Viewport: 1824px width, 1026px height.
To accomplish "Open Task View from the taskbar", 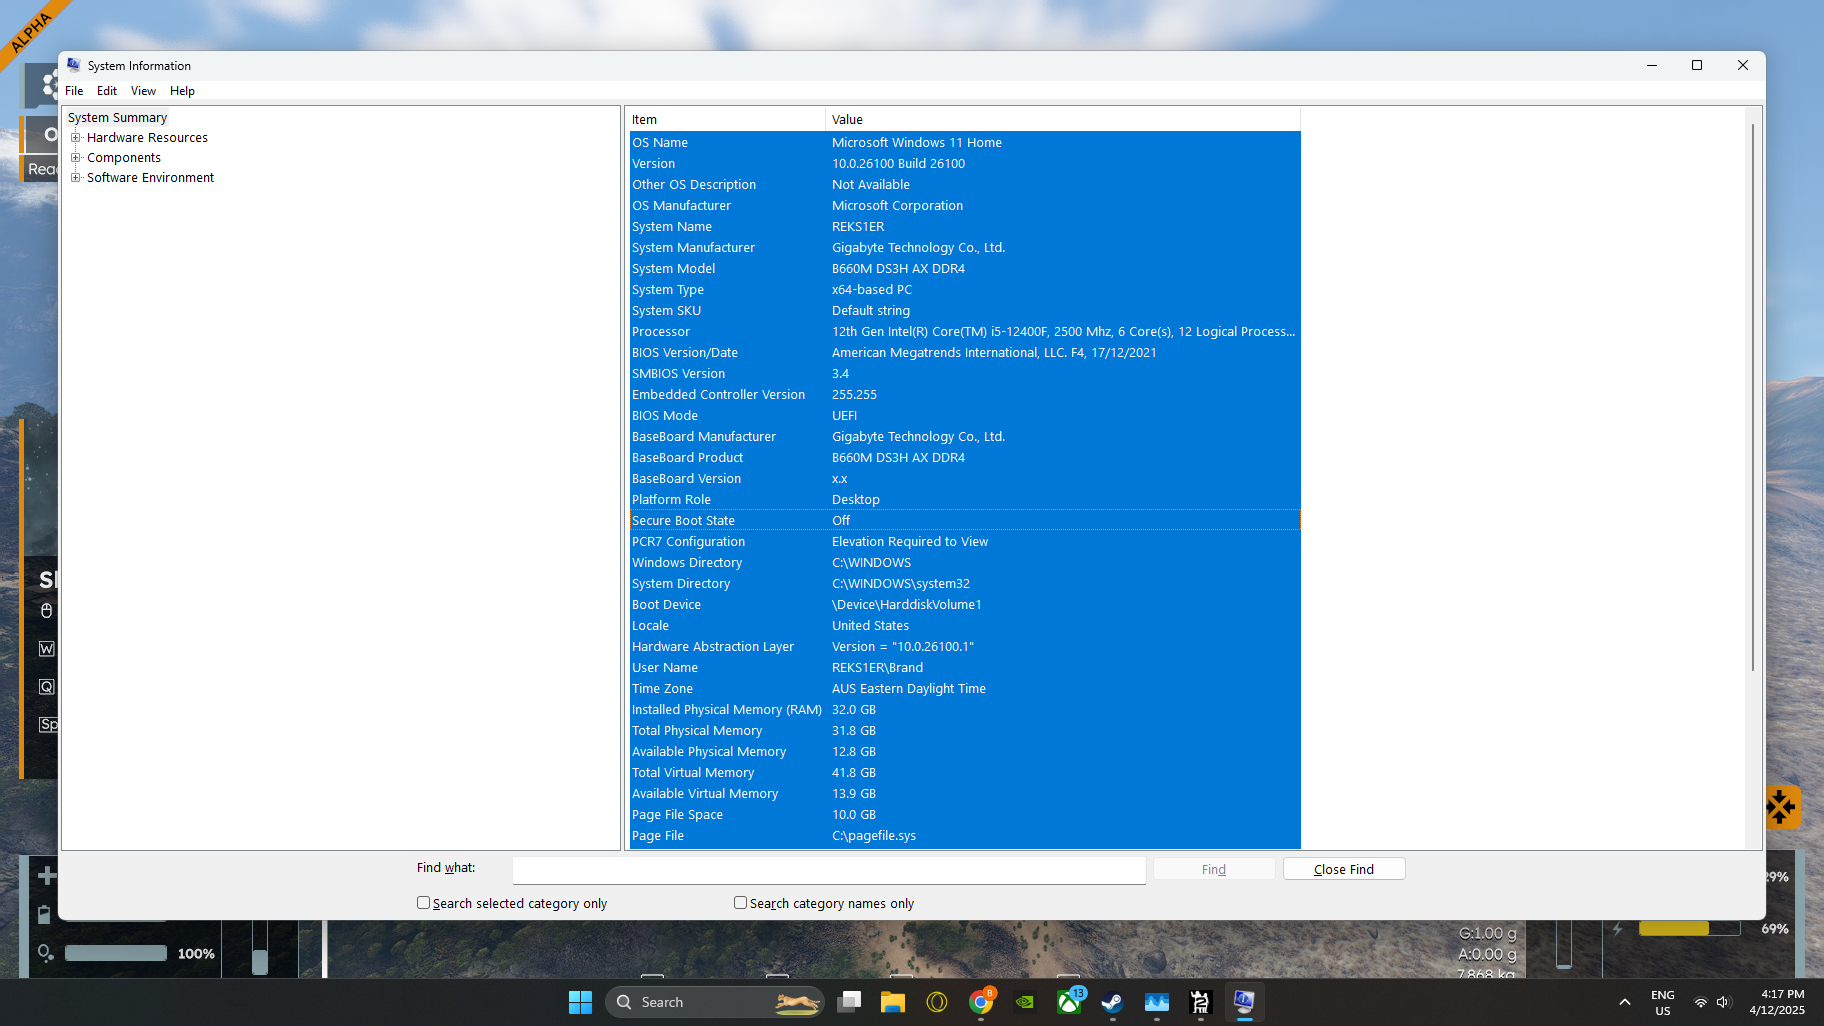I will (x=849, y=1002).
